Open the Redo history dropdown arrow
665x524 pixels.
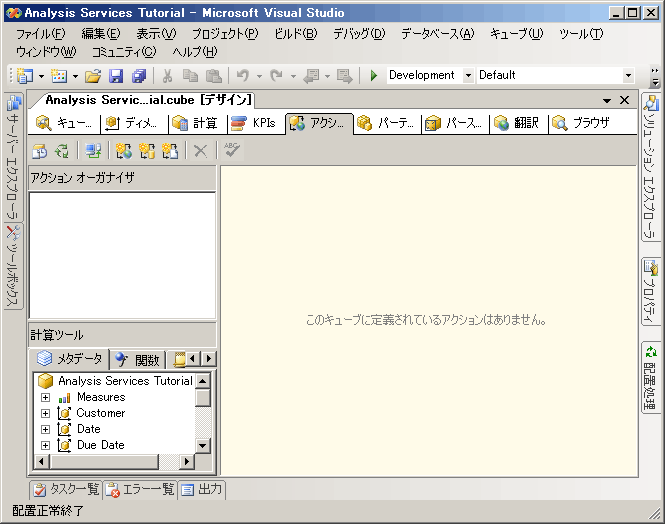click(293, 77)
